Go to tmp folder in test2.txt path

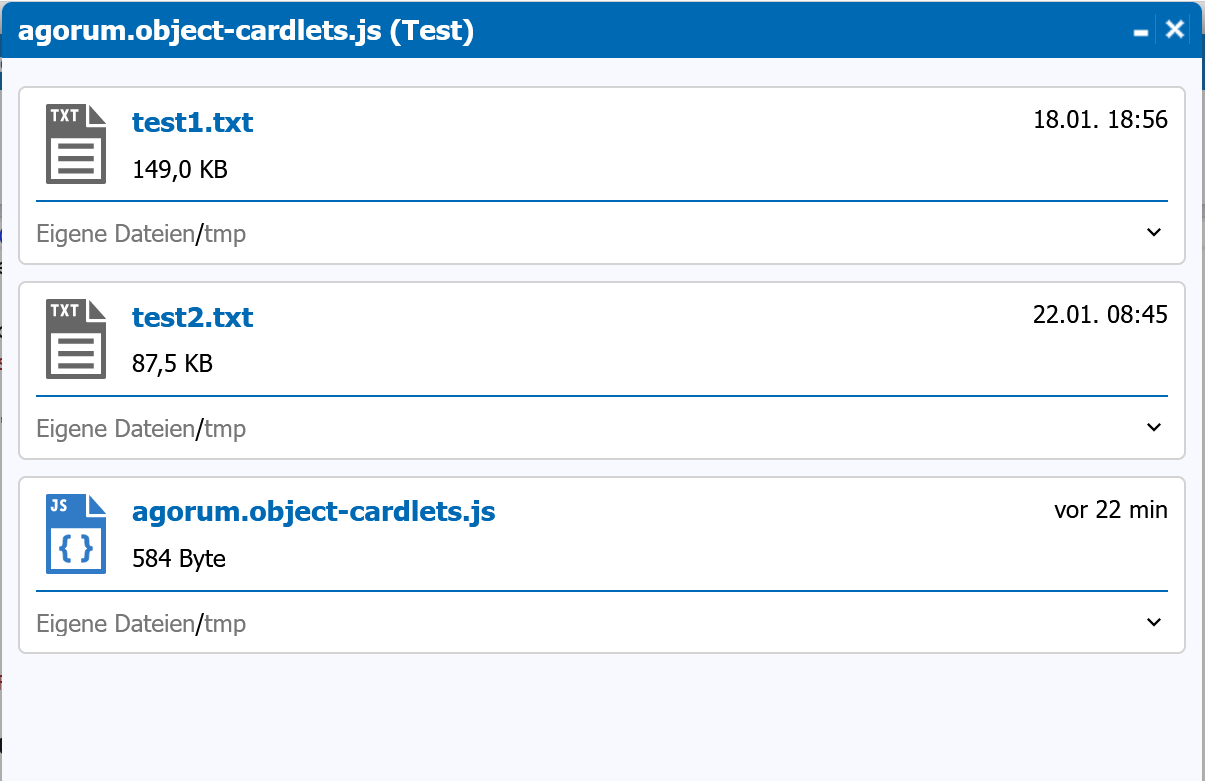pyautogui.click(x=225, y=429)
